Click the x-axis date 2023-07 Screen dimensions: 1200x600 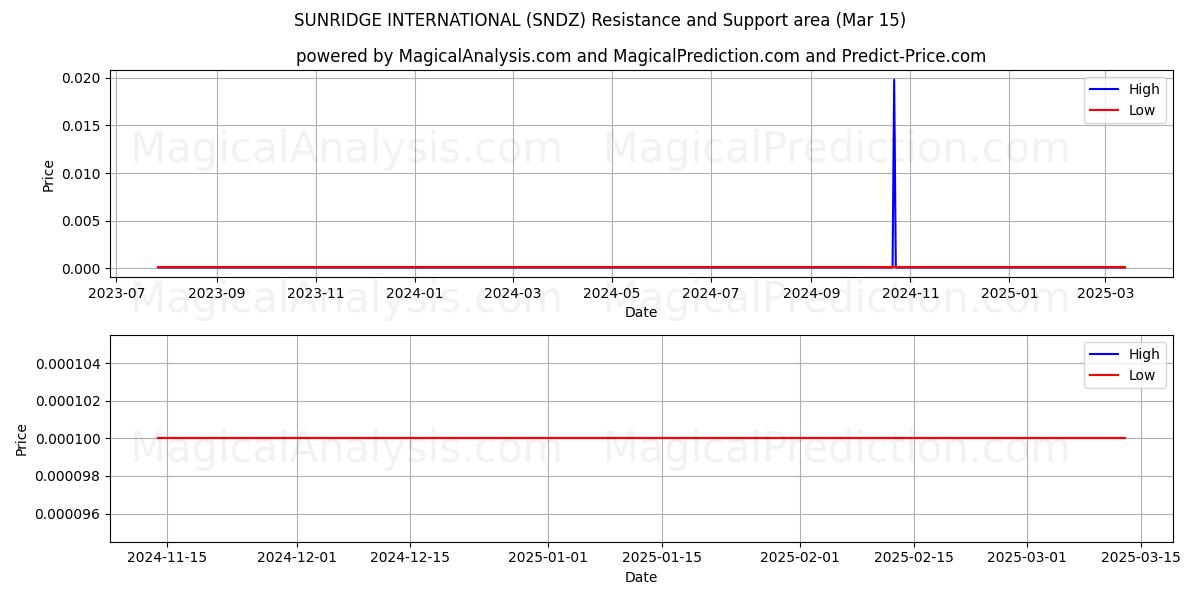coord(118,294)
